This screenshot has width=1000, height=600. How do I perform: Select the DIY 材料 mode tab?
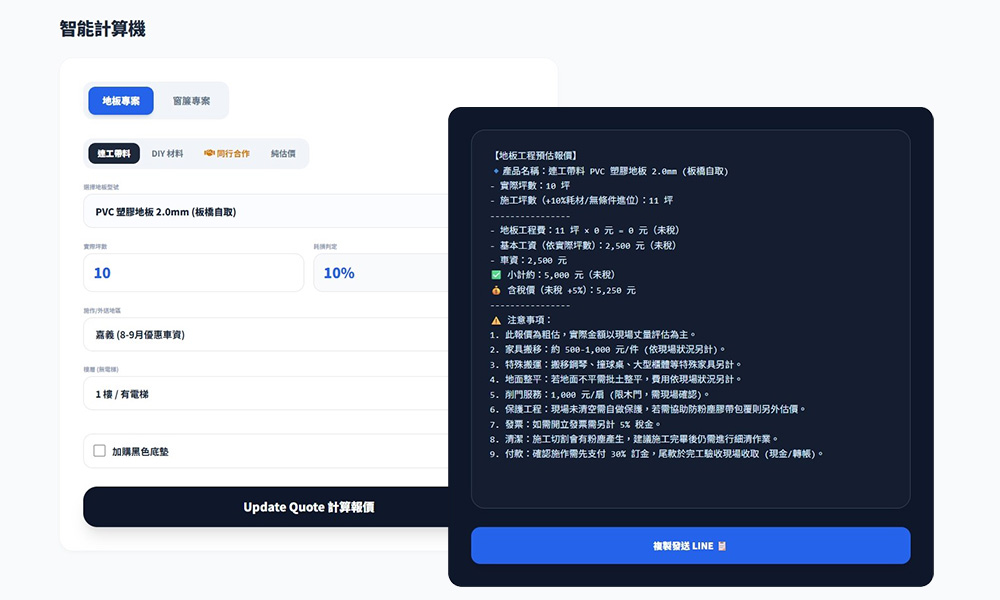pyautogui.click(x=167, y=154)
